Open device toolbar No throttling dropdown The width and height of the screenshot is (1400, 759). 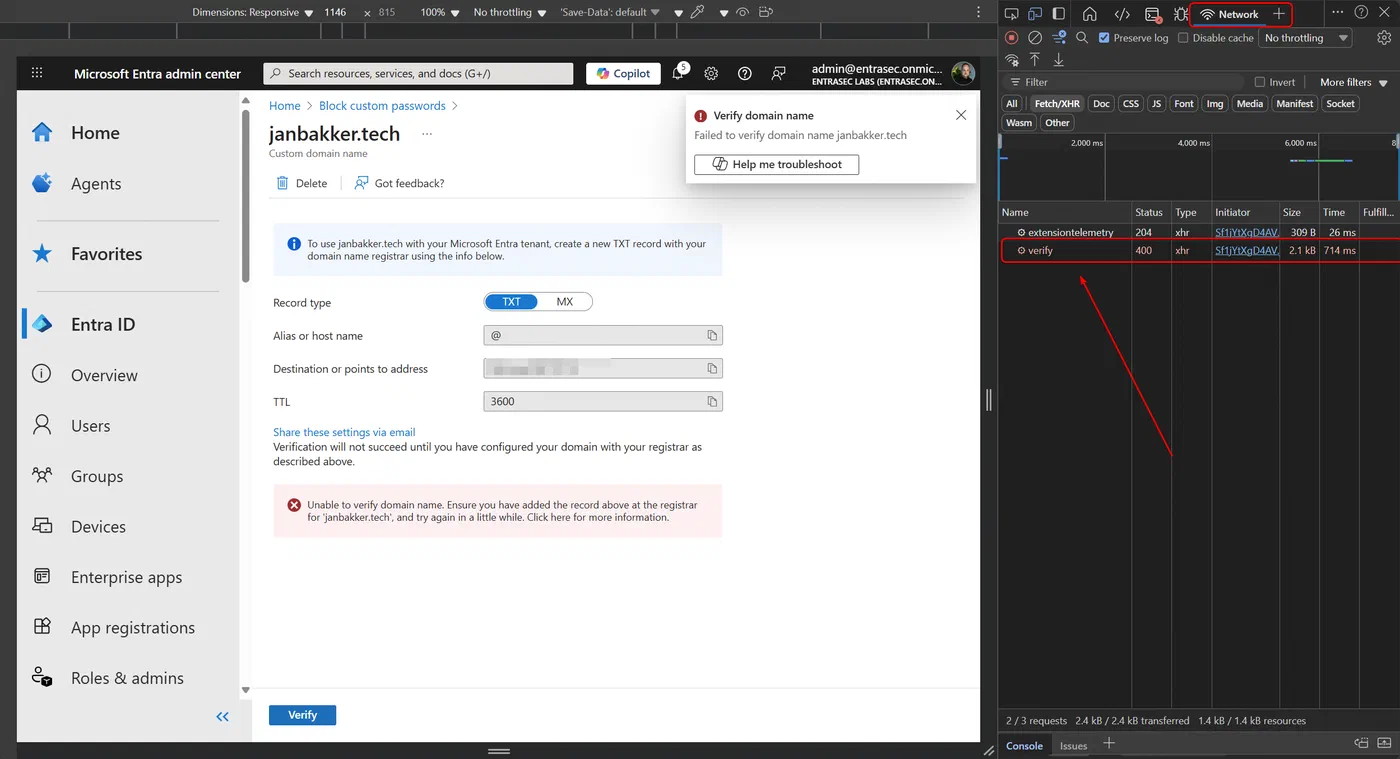510,12
